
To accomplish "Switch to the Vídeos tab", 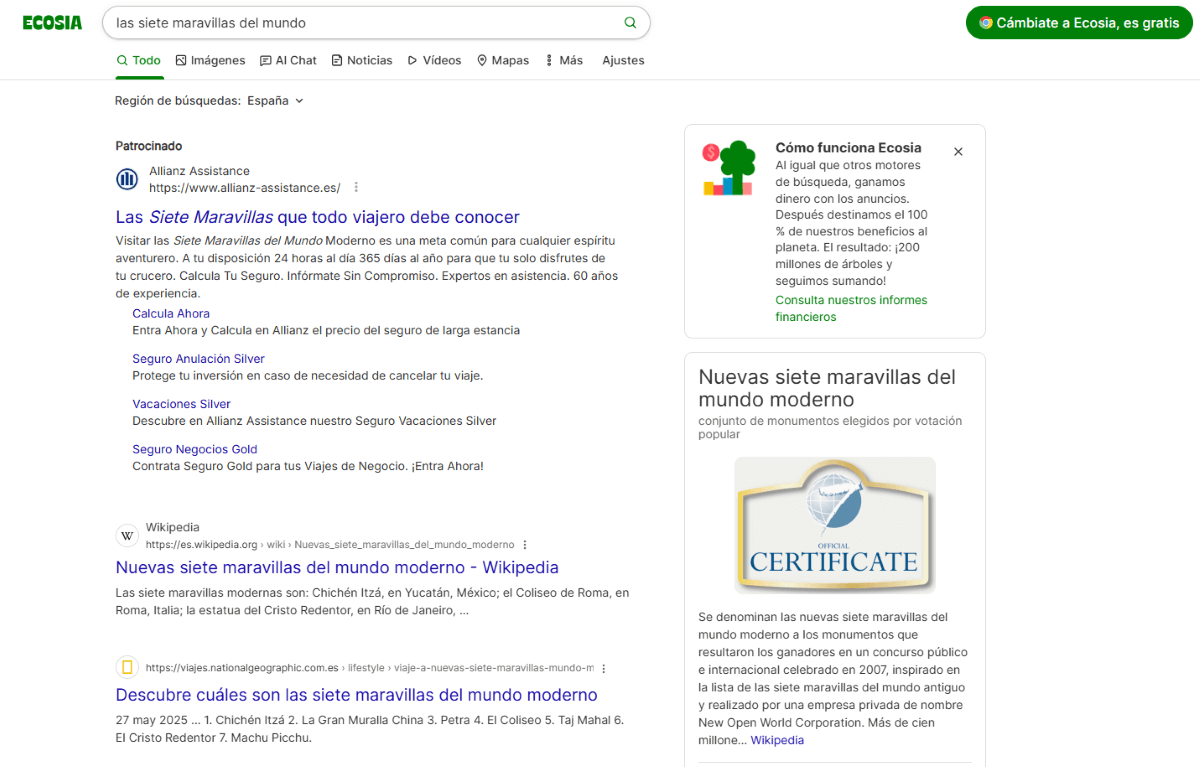I will coord(434,60).
